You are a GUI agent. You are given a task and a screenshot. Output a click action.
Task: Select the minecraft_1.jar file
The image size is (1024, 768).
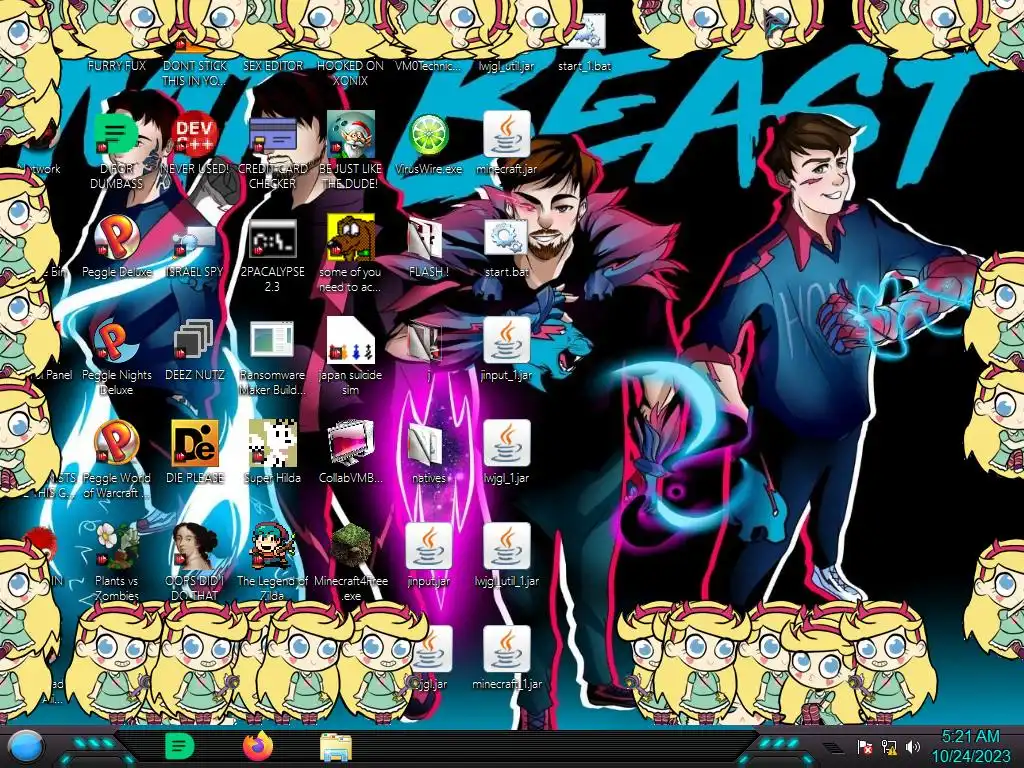[x=507, y=649]
